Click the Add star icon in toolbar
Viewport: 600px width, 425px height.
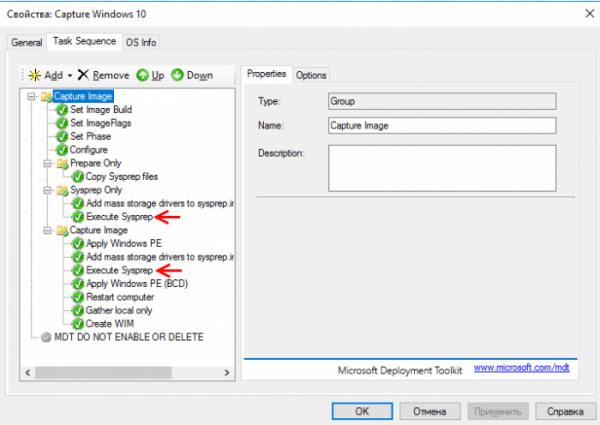[x=34, y=75]
